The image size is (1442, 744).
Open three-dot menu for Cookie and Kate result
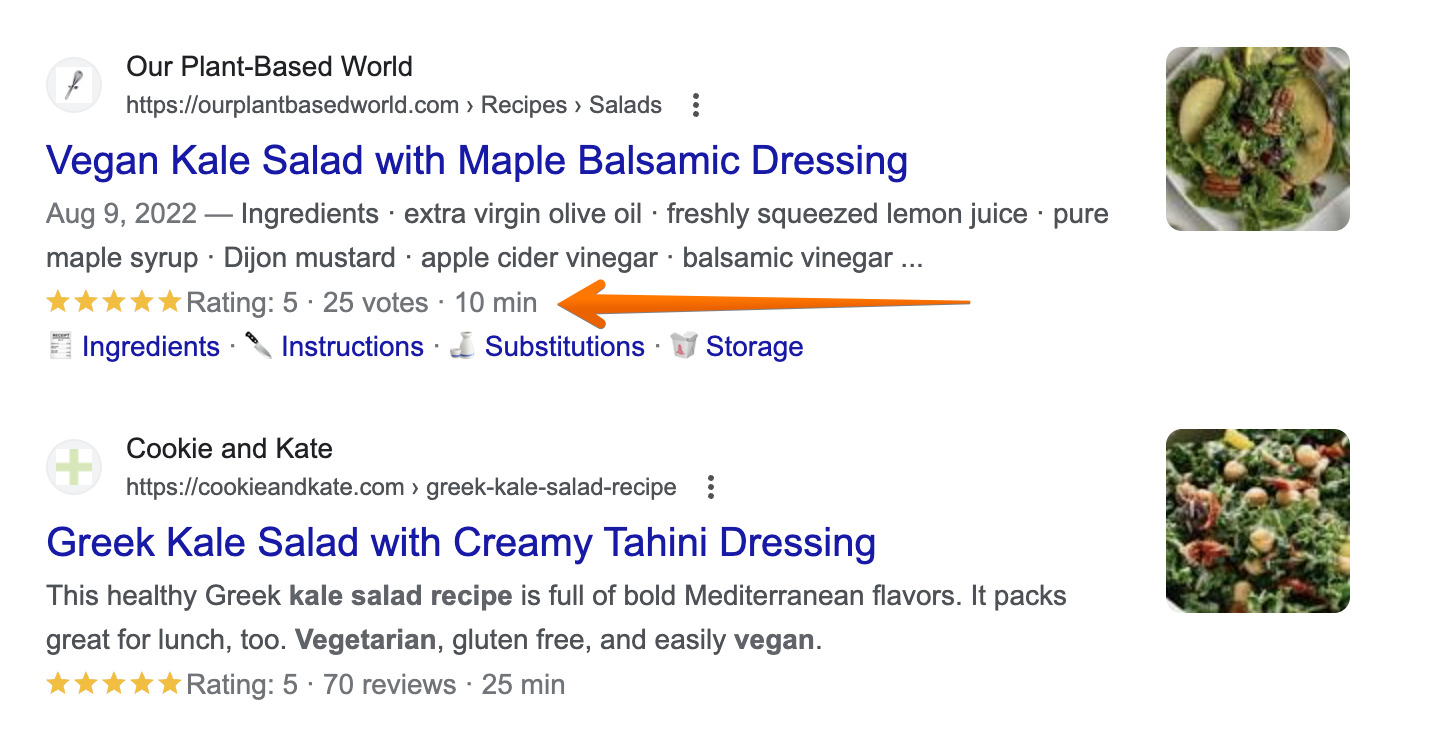(x=711, y=487)
